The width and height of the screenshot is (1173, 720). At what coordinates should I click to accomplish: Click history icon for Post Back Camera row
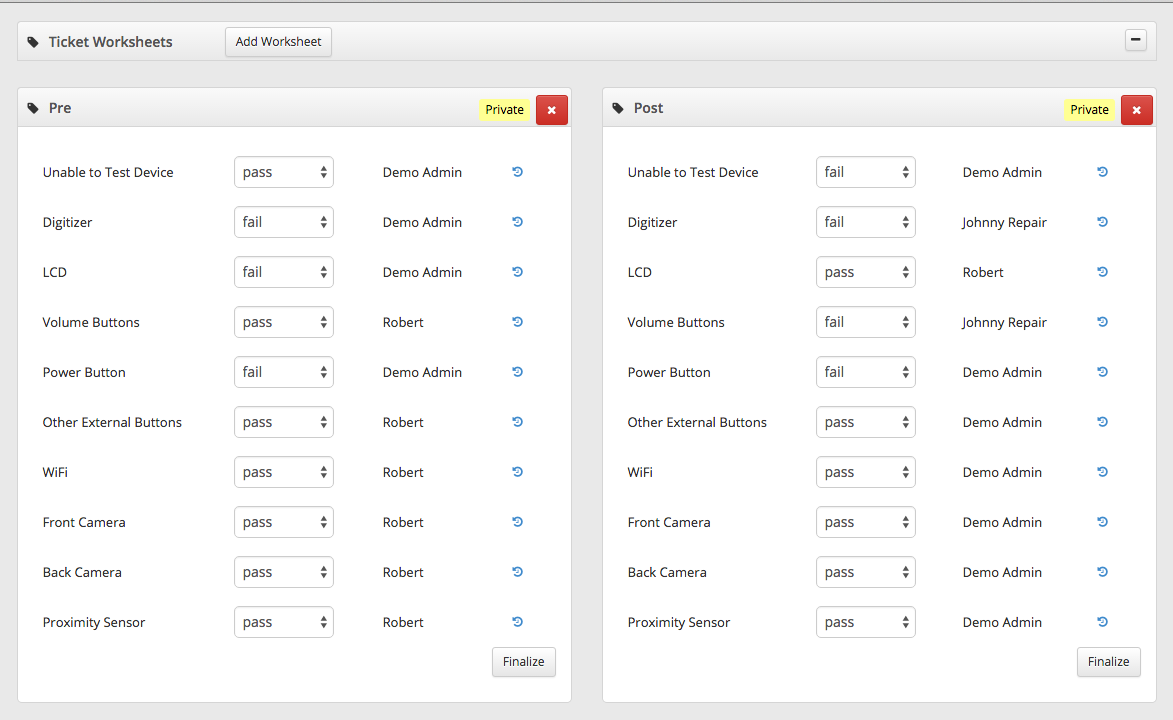coord(1102,572)
